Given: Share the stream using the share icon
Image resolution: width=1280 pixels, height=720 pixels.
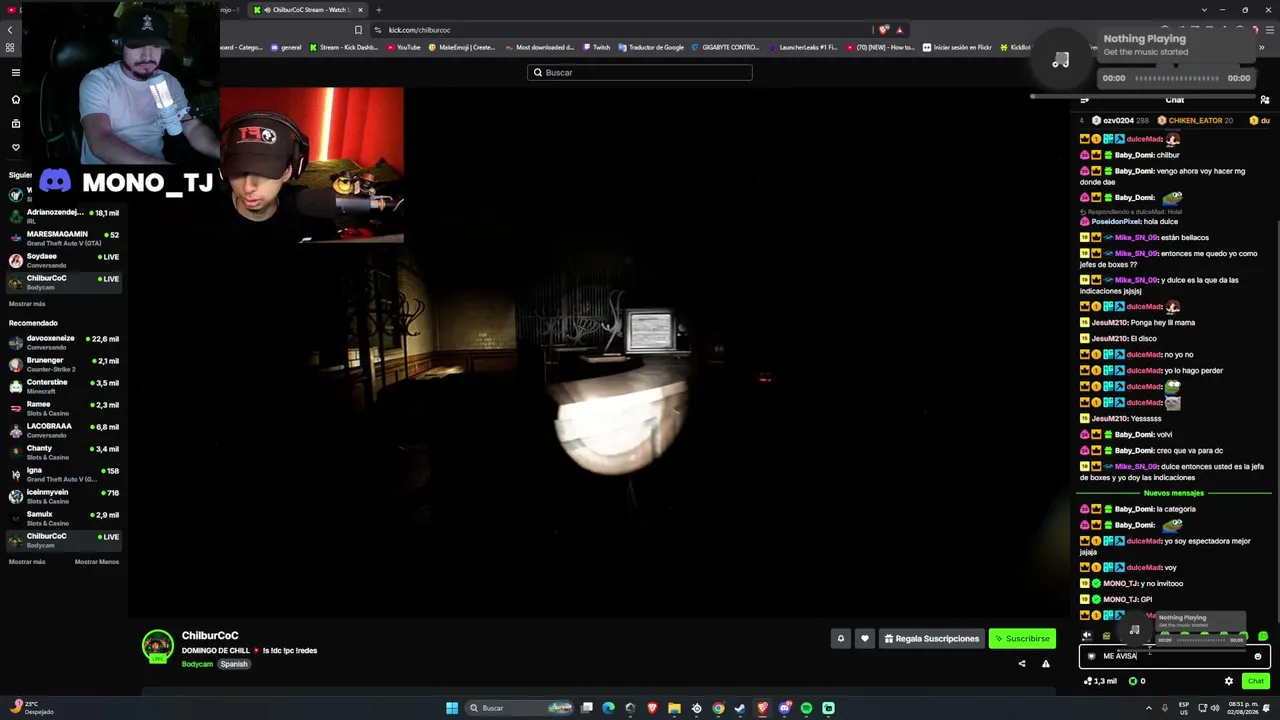Looking at the screenshot, I should (x=1021, y=663).
